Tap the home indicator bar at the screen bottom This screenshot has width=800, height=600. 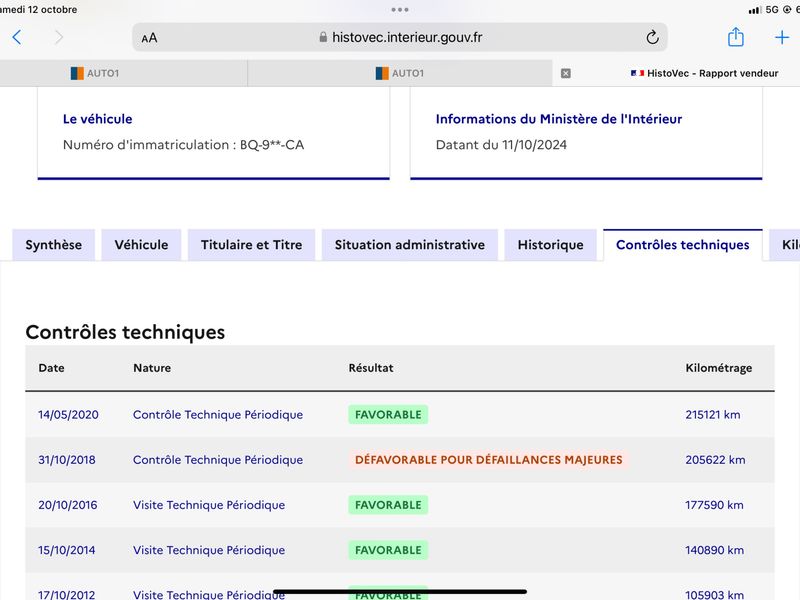(400, 592)
